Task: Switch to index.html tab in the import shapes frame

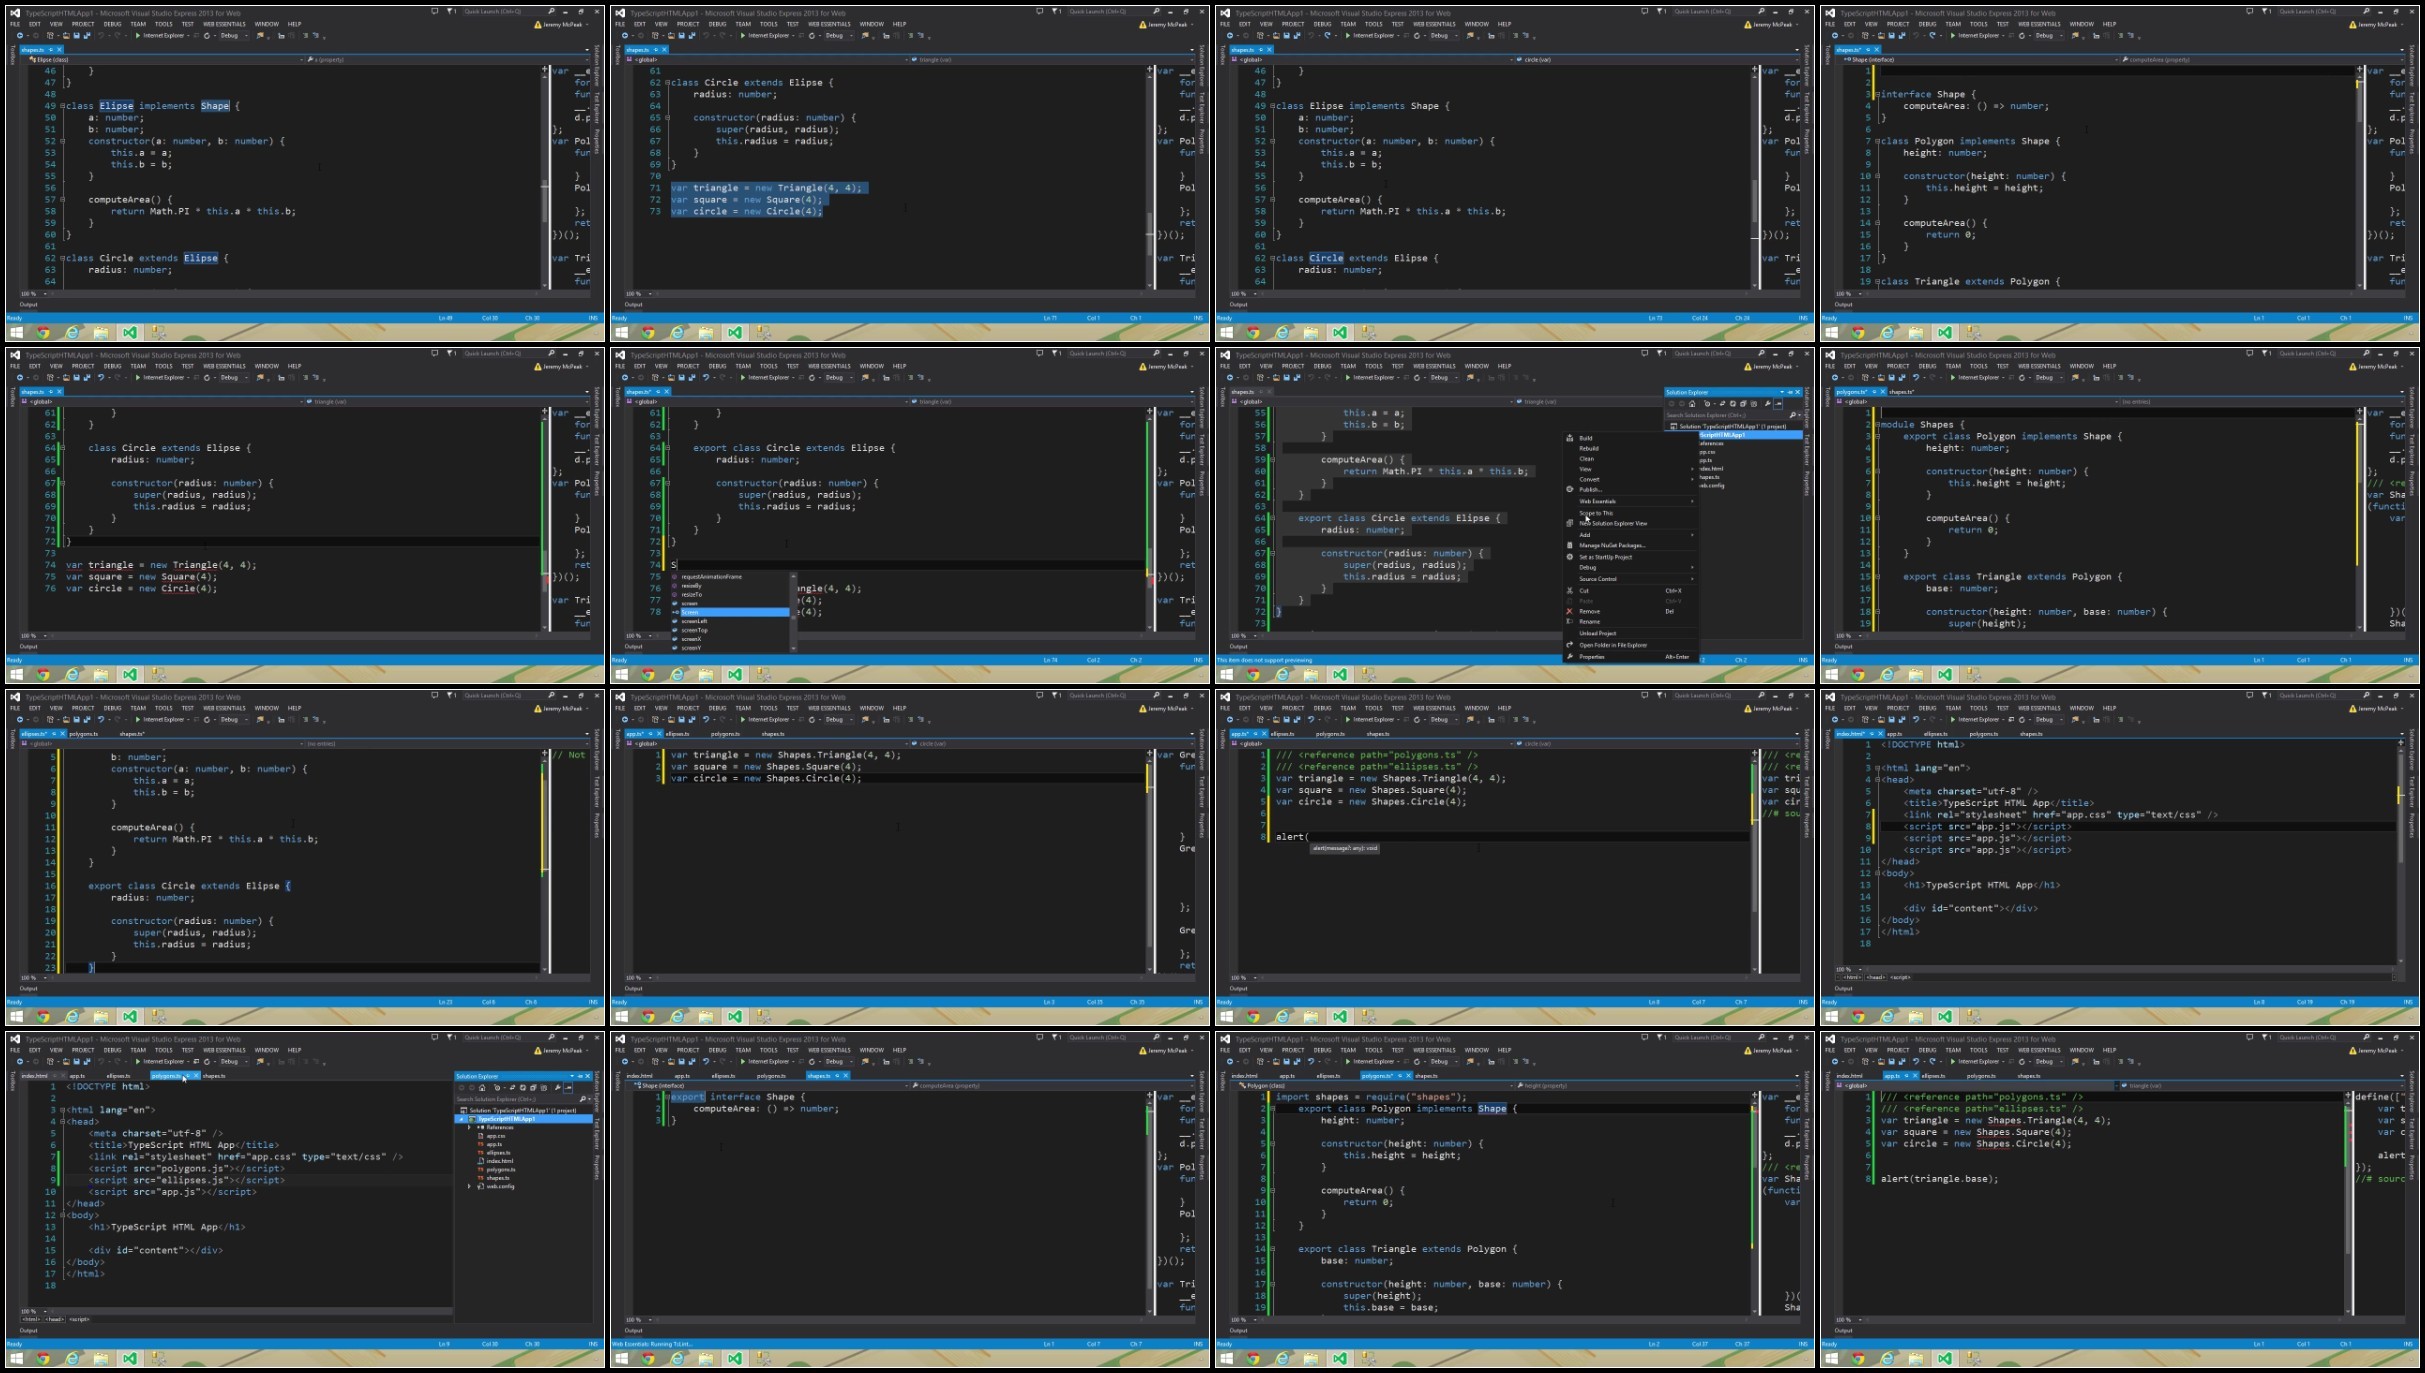Action: 1244,1076
